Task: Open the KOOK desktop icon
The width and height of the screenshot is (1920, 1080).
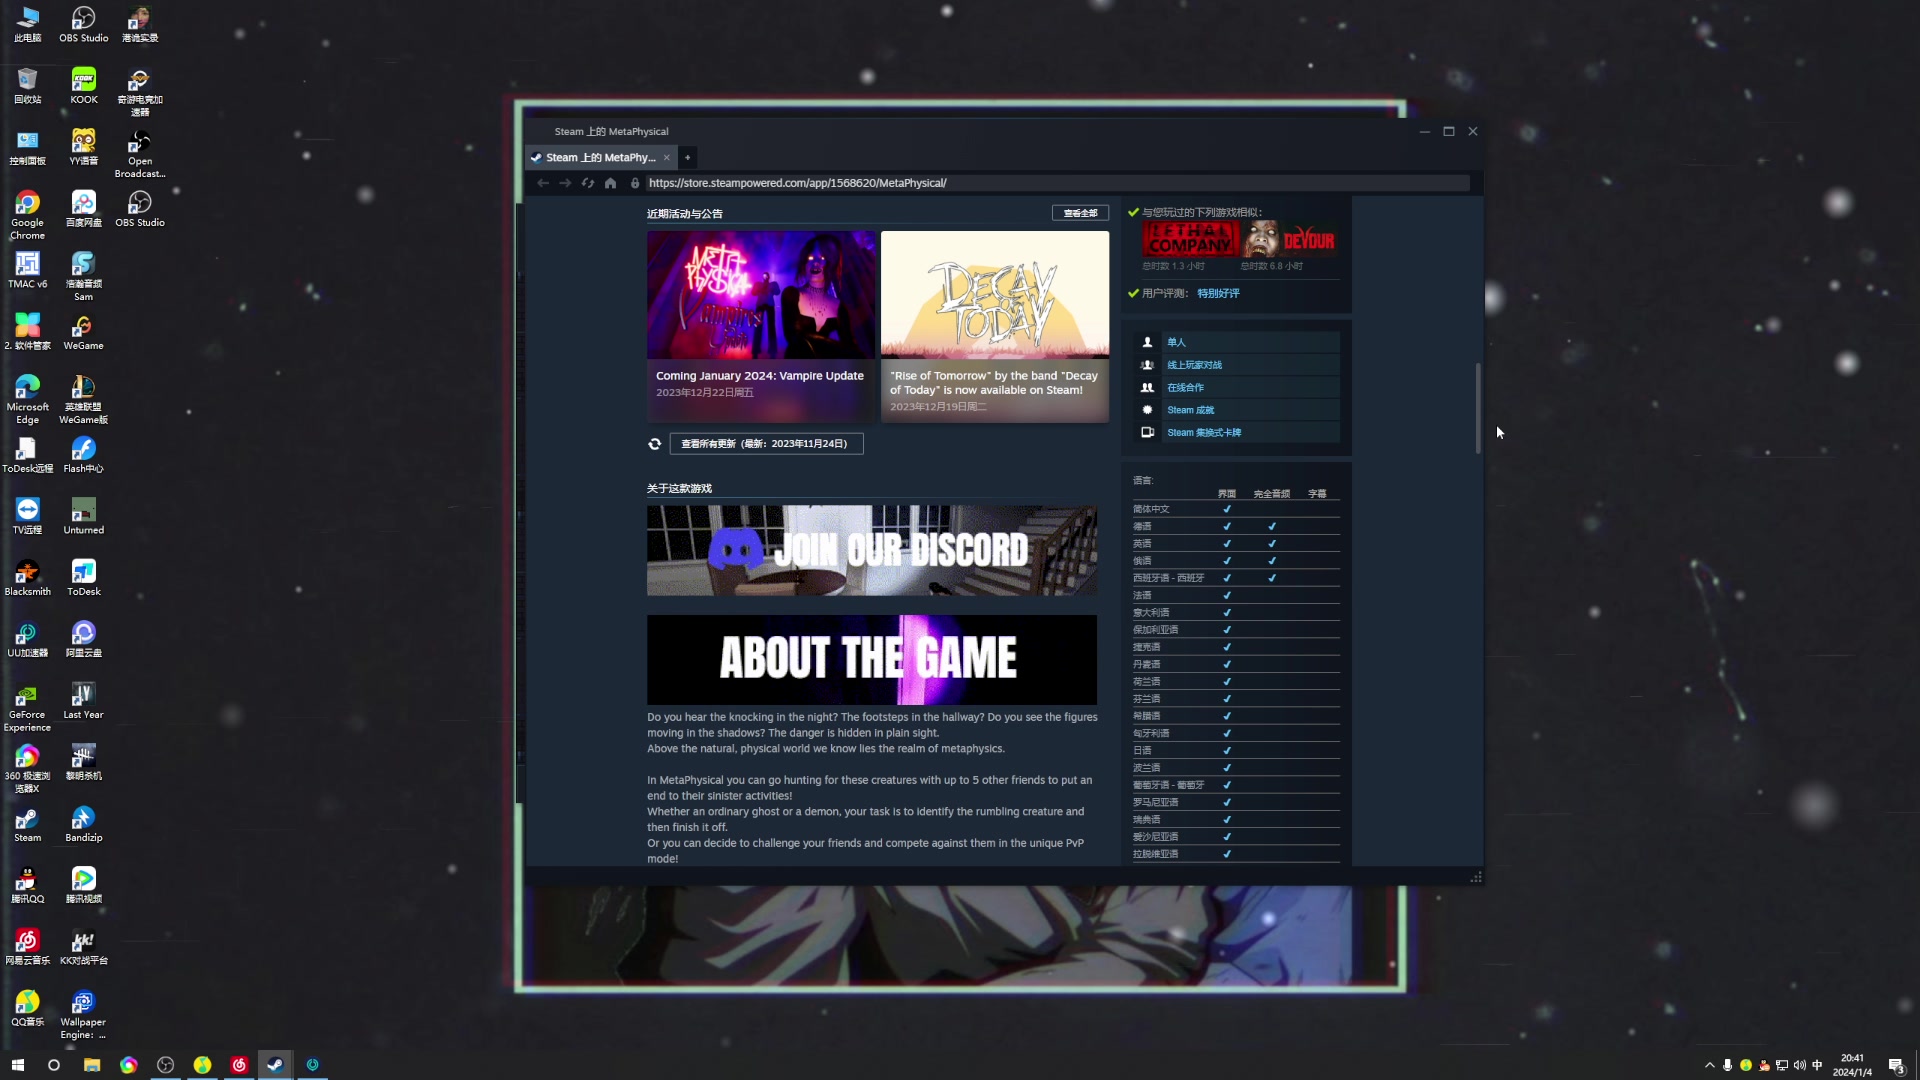Action: tap(84, 86)
